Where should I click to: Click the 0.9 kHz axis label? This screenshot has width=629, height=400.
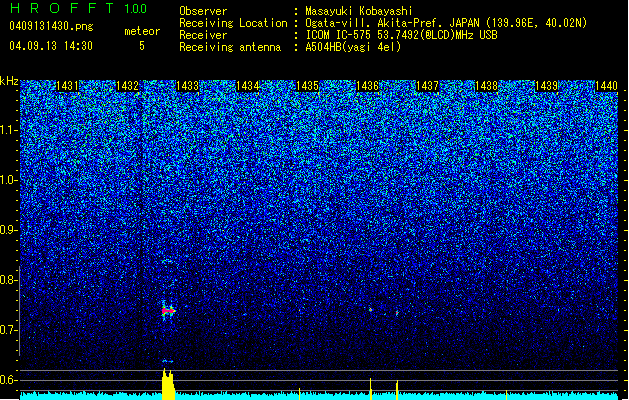coord(9,230)
